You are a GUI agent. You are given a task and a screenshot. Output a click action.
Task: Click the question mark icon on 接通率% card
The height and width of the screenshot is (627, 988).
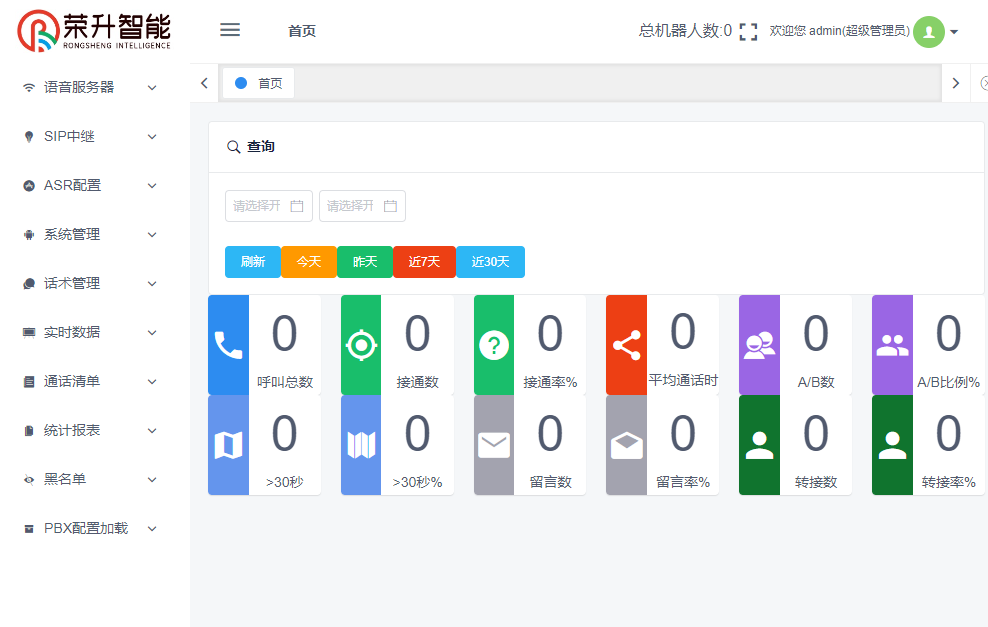[x=494, y=345]
